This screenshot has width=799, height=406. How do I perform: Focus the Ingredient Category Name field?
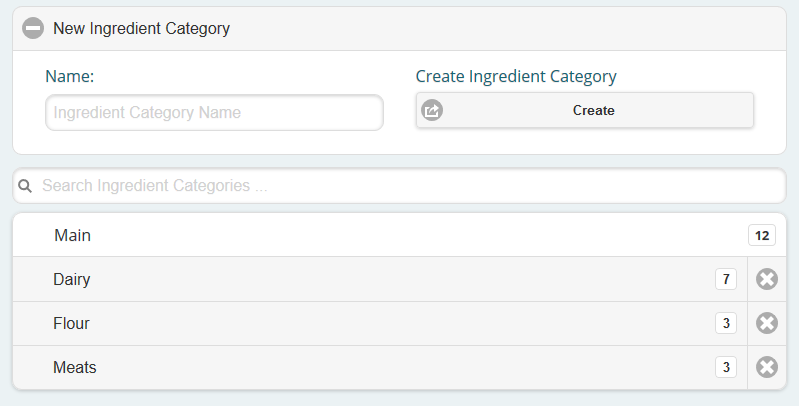(x=215, y=113)
